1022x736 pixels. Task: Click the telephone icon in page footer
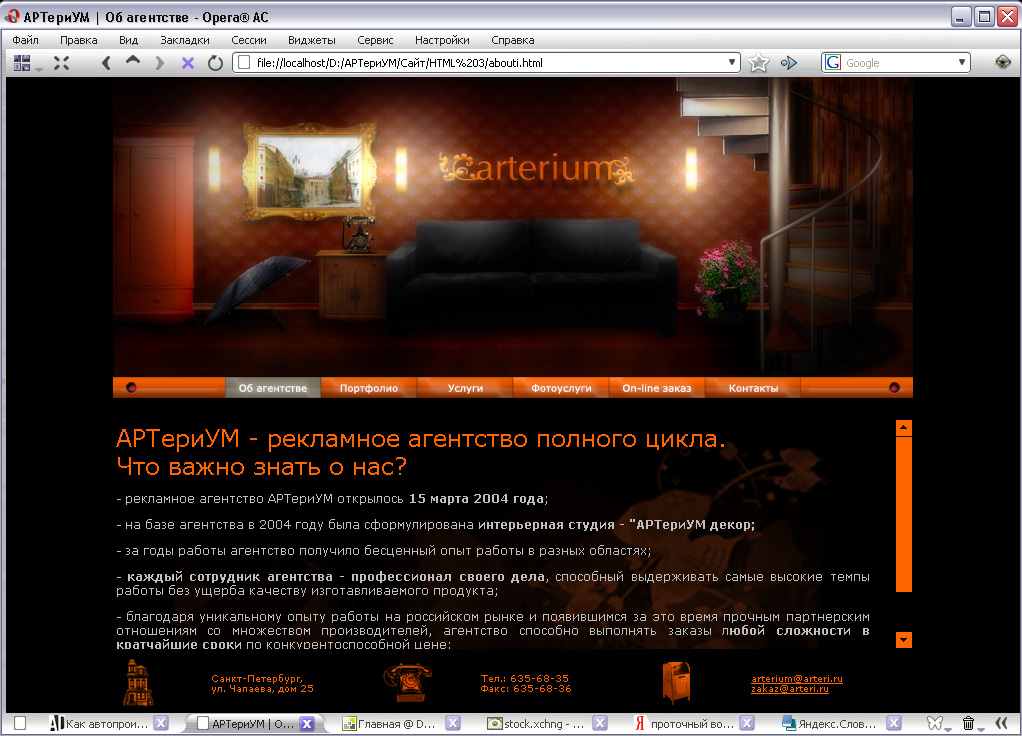pos(408,682)
